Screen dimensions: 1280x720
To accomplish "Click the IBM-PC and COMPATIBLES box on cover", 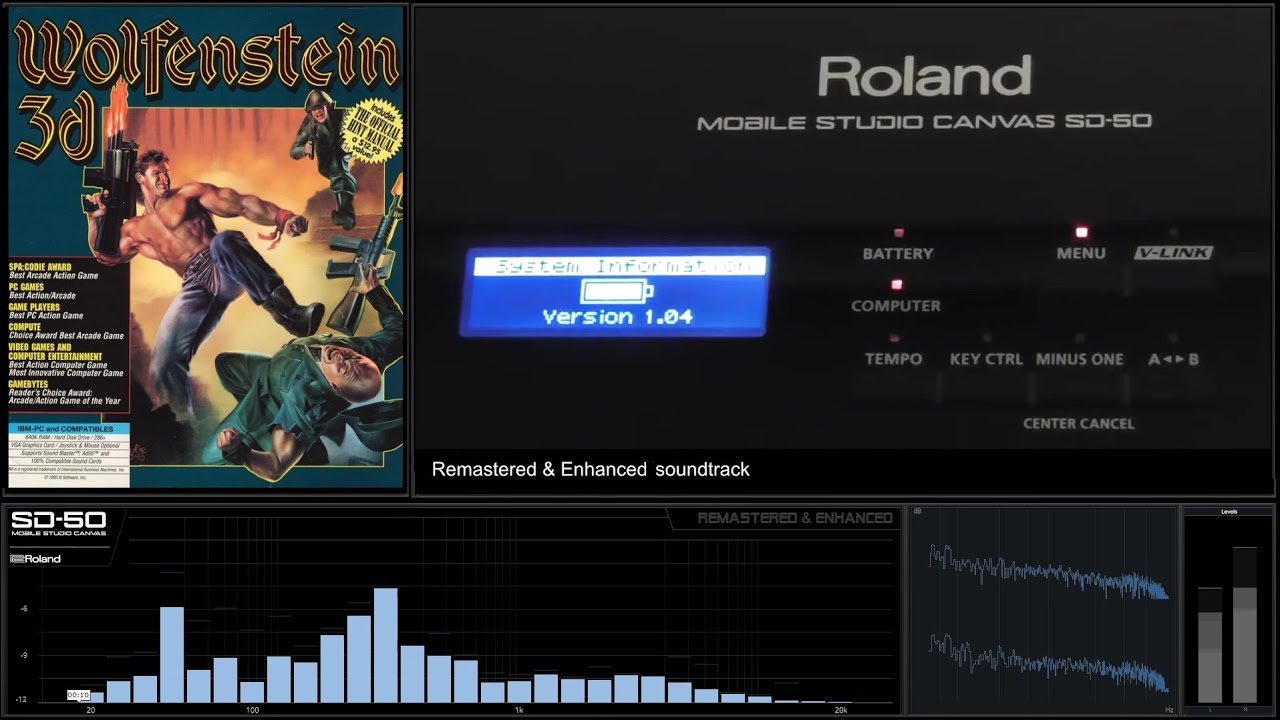I will pyautogui.click(x=69, y=455).
